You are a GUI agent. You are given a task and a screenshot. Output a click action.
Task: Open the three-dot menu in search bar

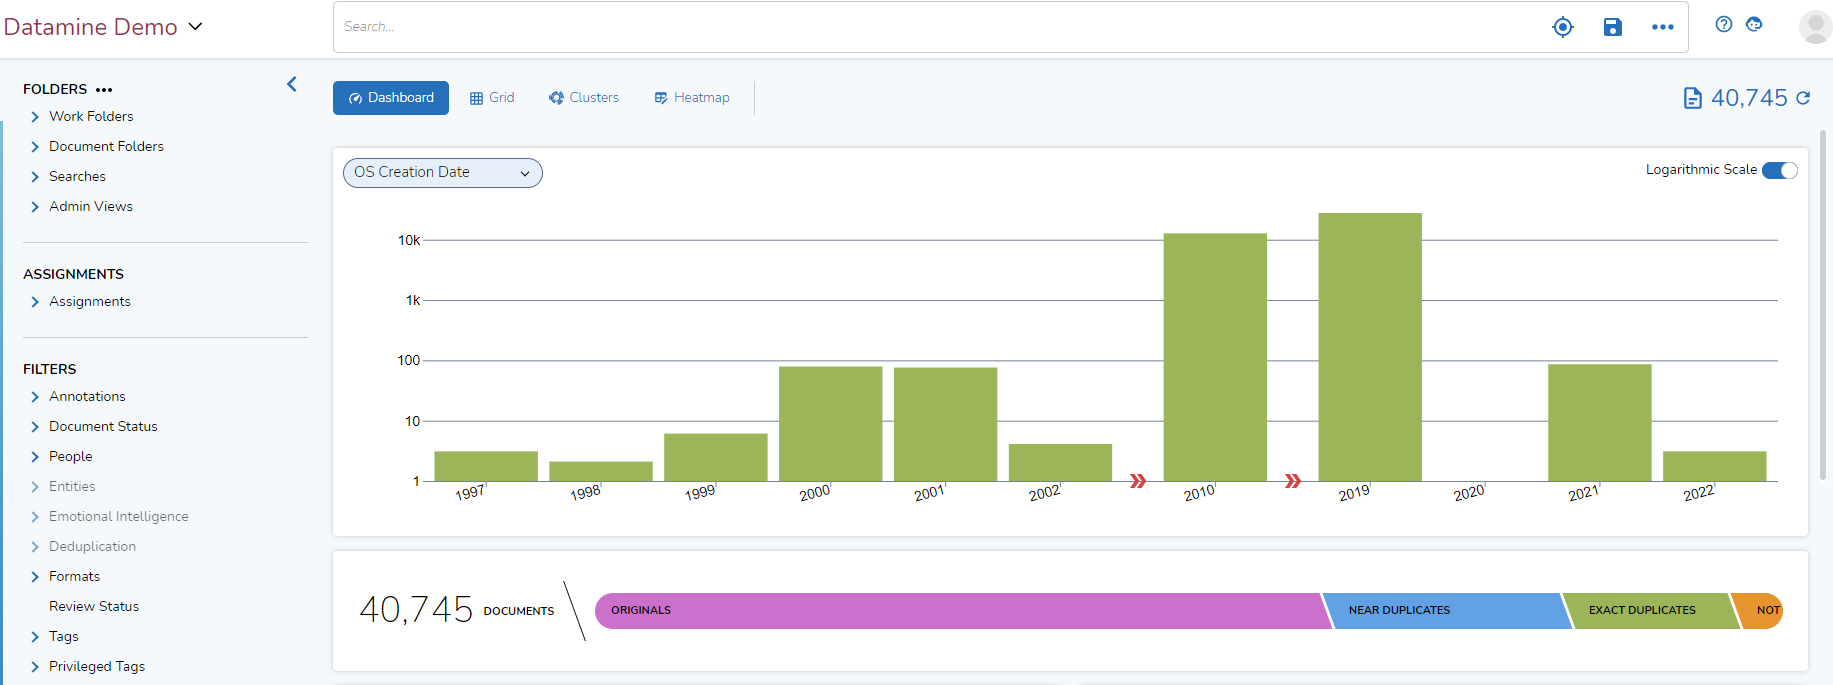click(1662, 27)
